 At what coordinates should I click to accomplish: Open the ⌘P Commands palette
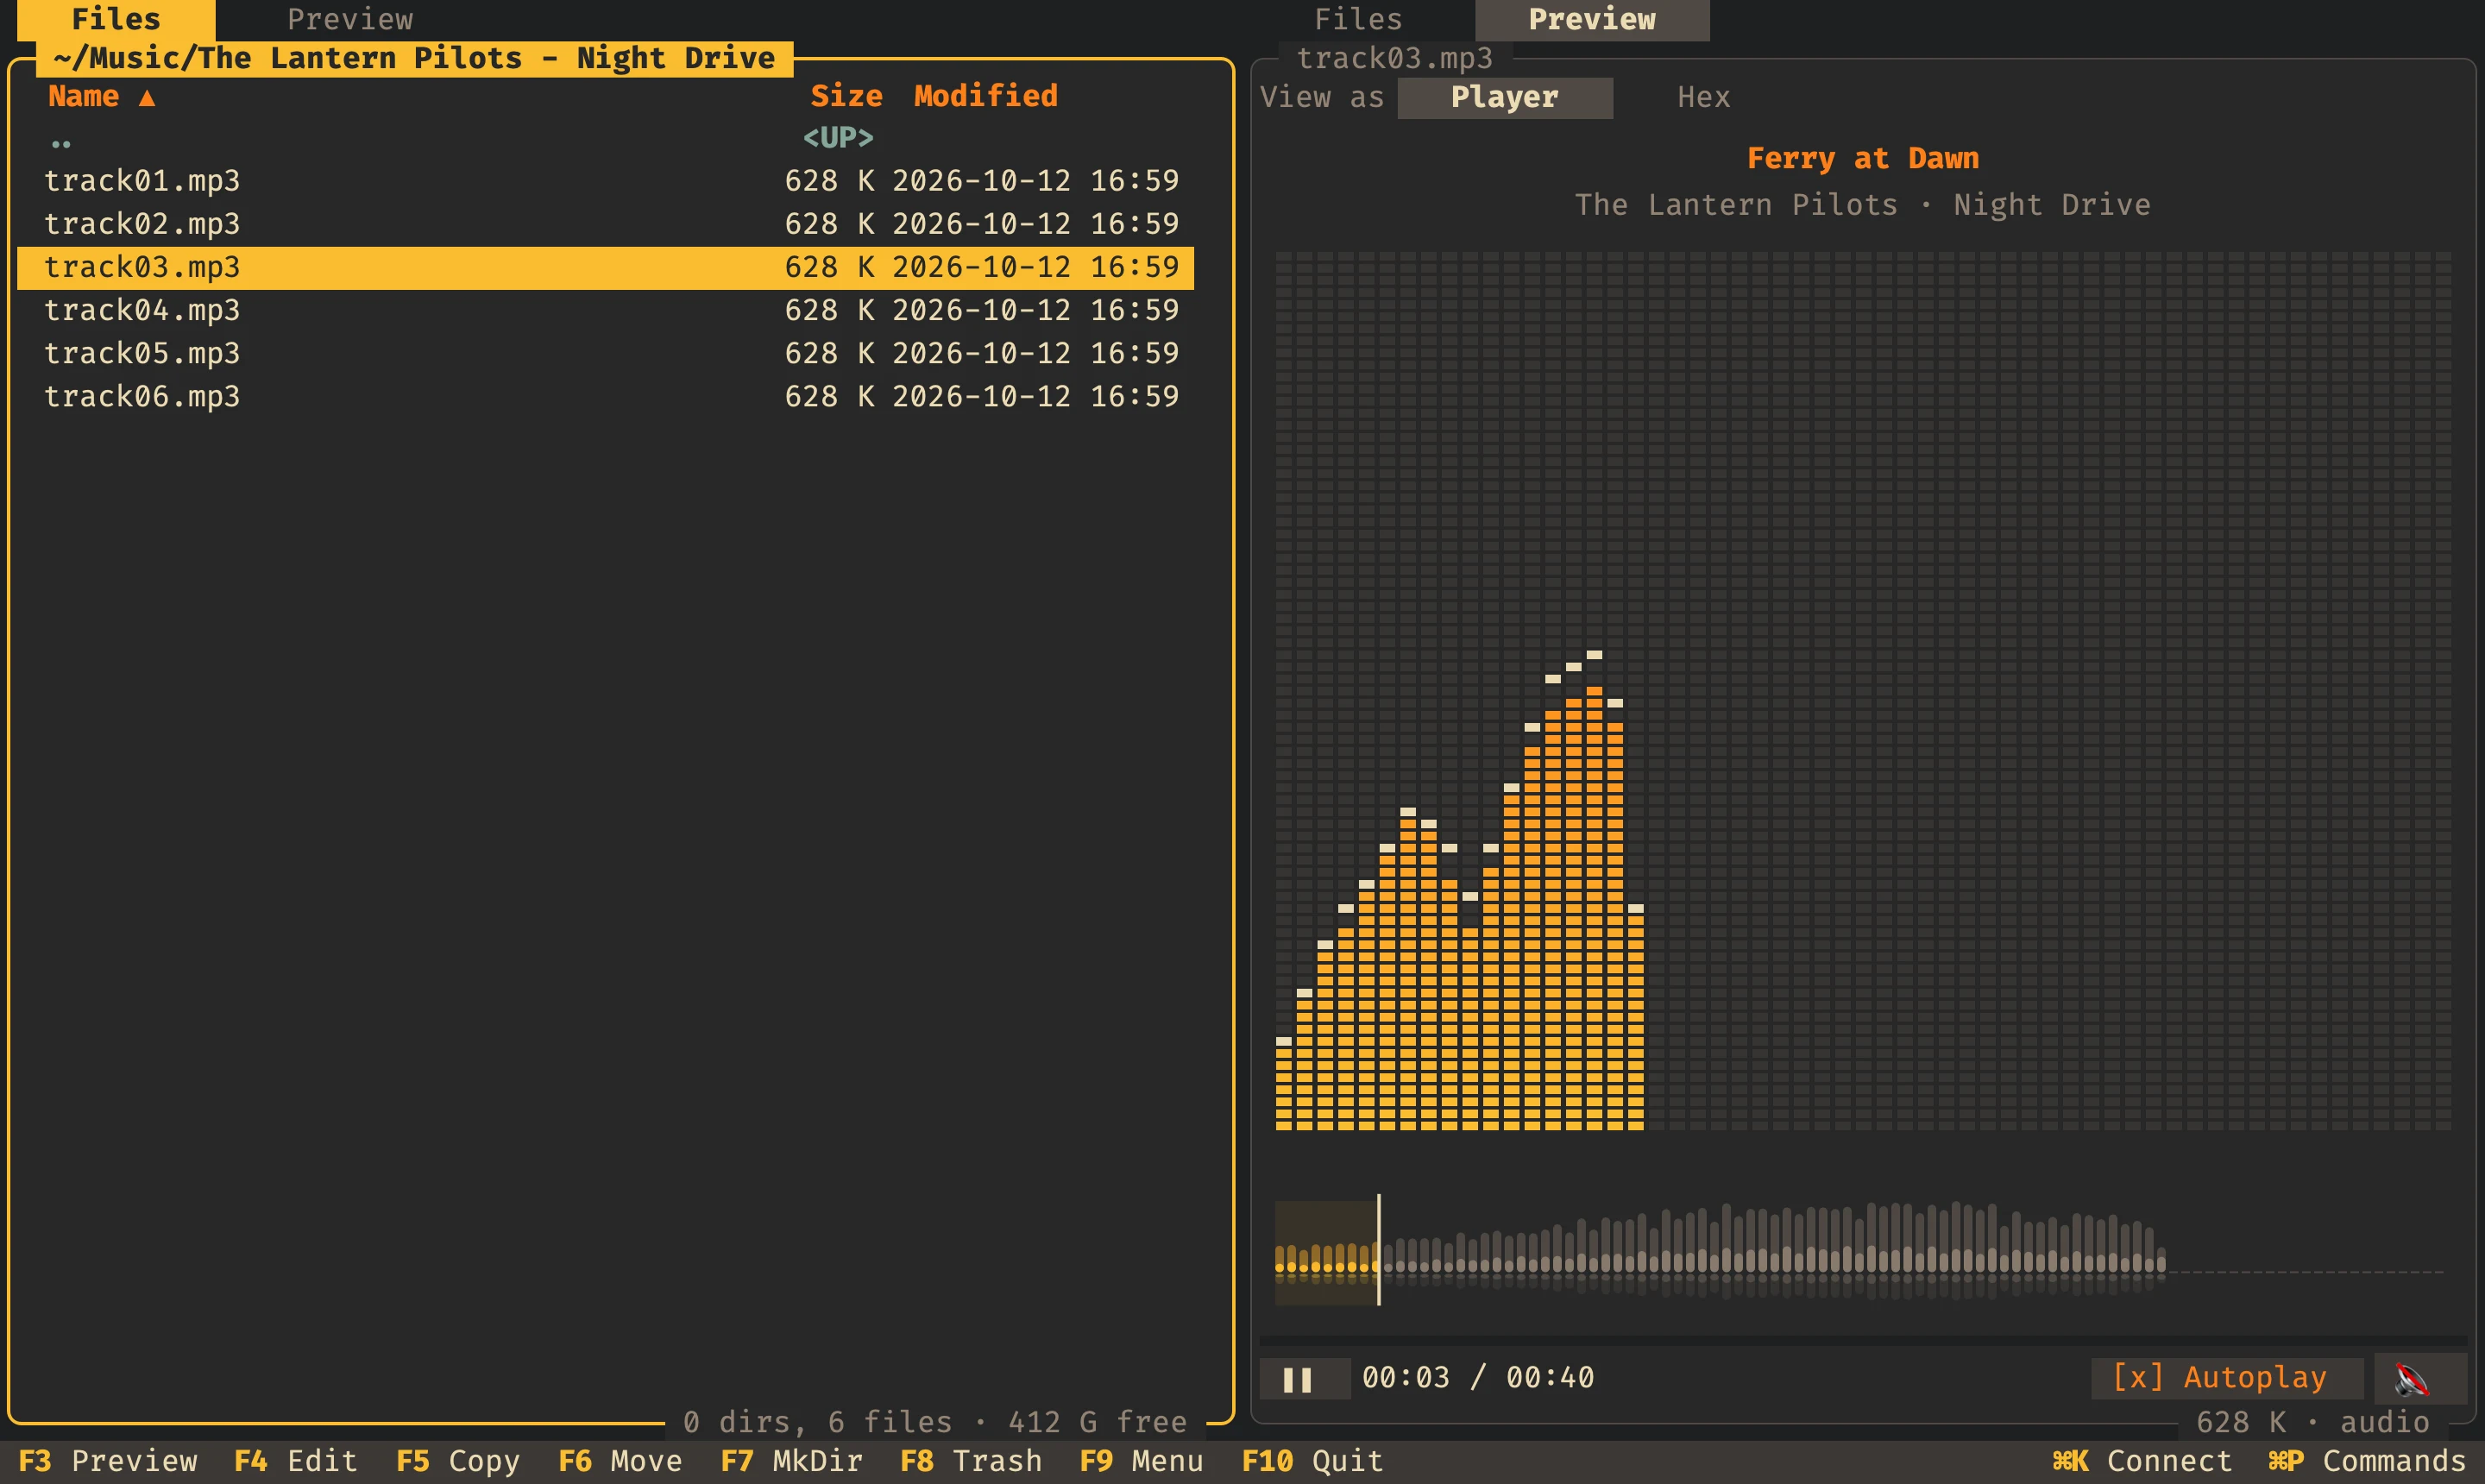(2367, 1461)
